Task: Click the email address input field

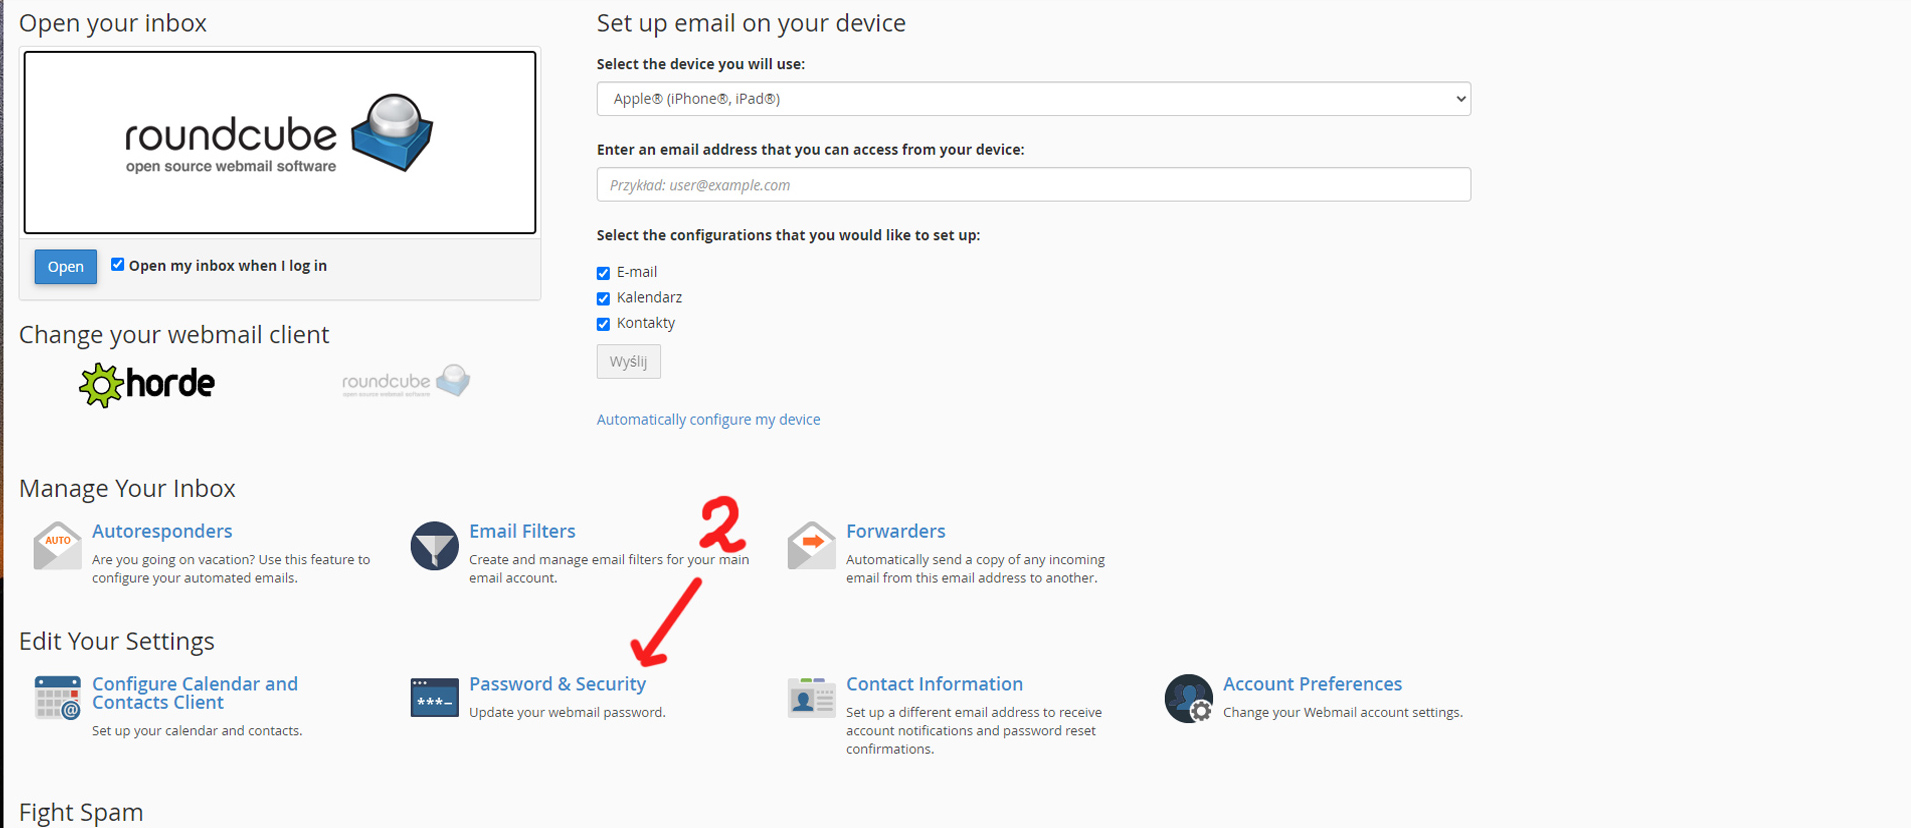Action: click(x=1033, y=185)
